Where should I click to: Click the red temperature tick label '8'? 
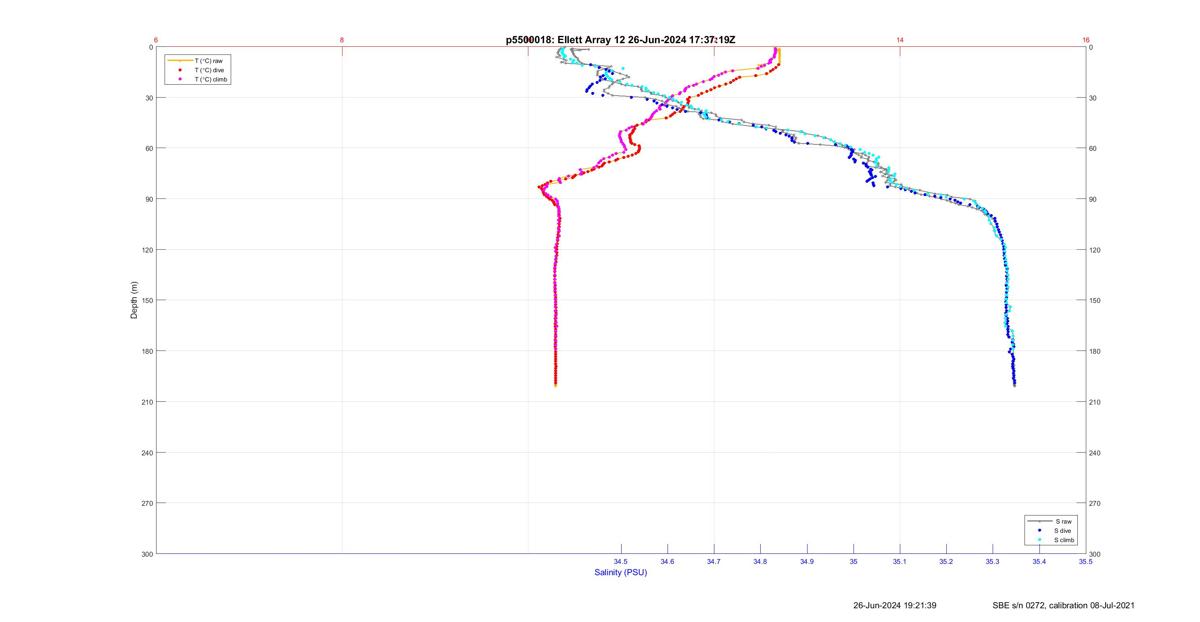point(342,39)
